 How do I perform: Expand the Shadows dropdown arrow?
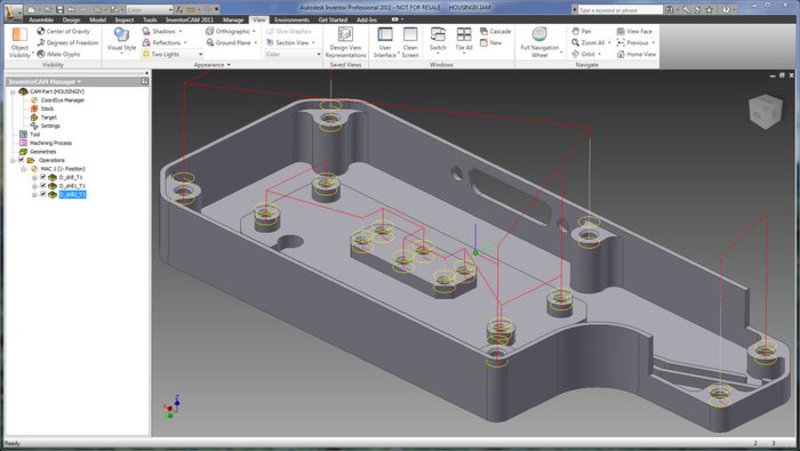coord(180,31)
